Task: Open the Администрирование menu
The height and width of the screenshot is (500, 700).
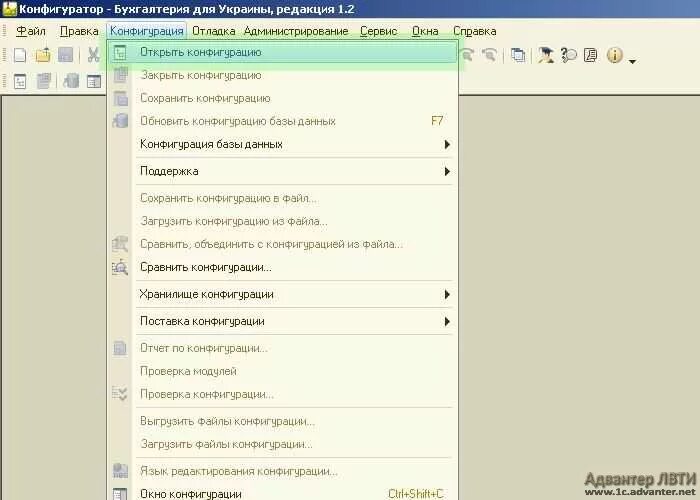Action: (296, 31)
